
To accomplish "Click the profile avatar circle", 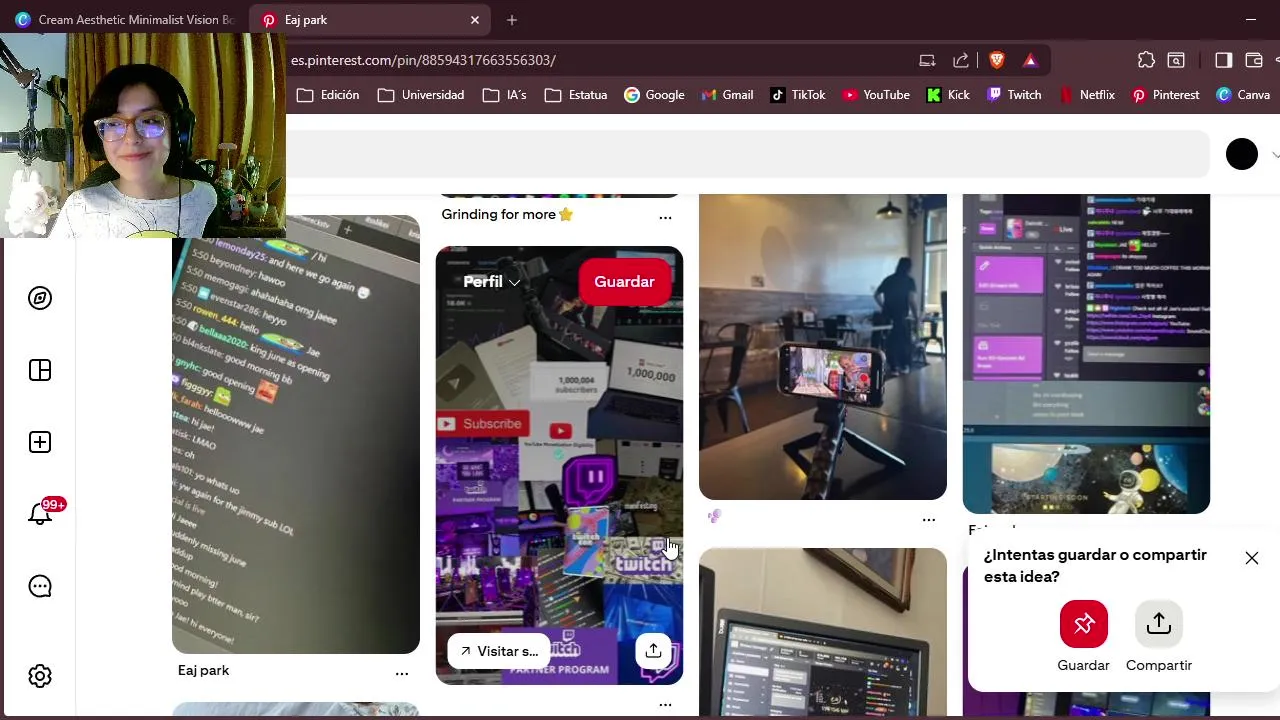I will tap(1242, 154).
